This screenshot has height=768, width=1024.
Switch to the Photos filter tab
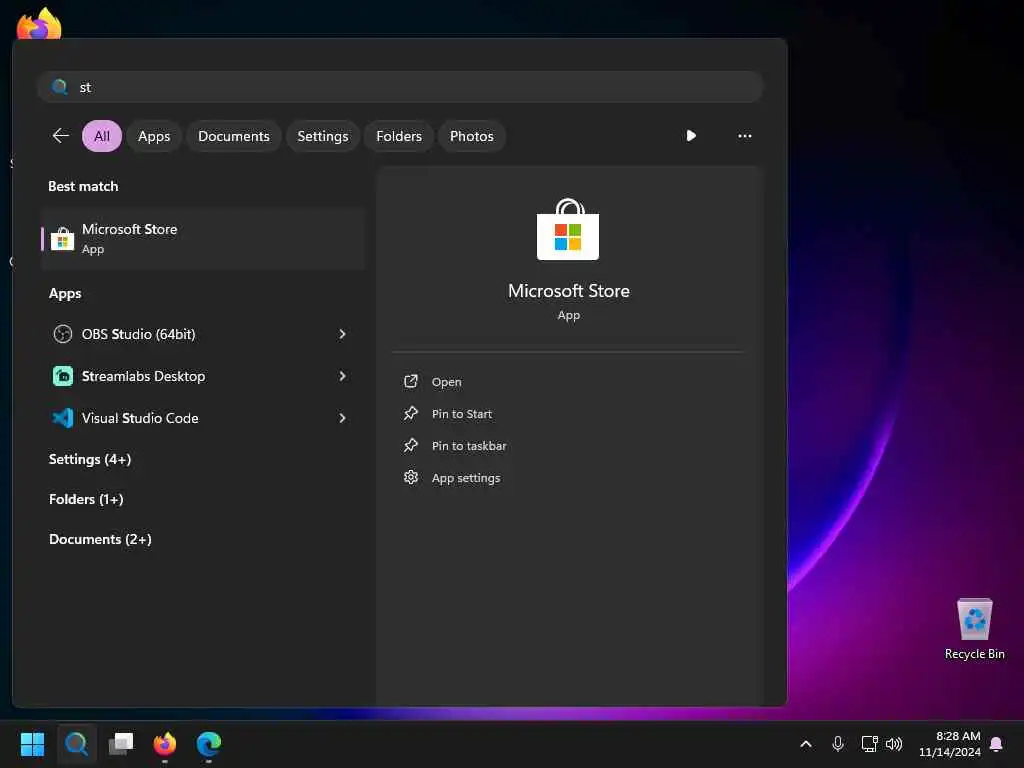click(472, 136)
